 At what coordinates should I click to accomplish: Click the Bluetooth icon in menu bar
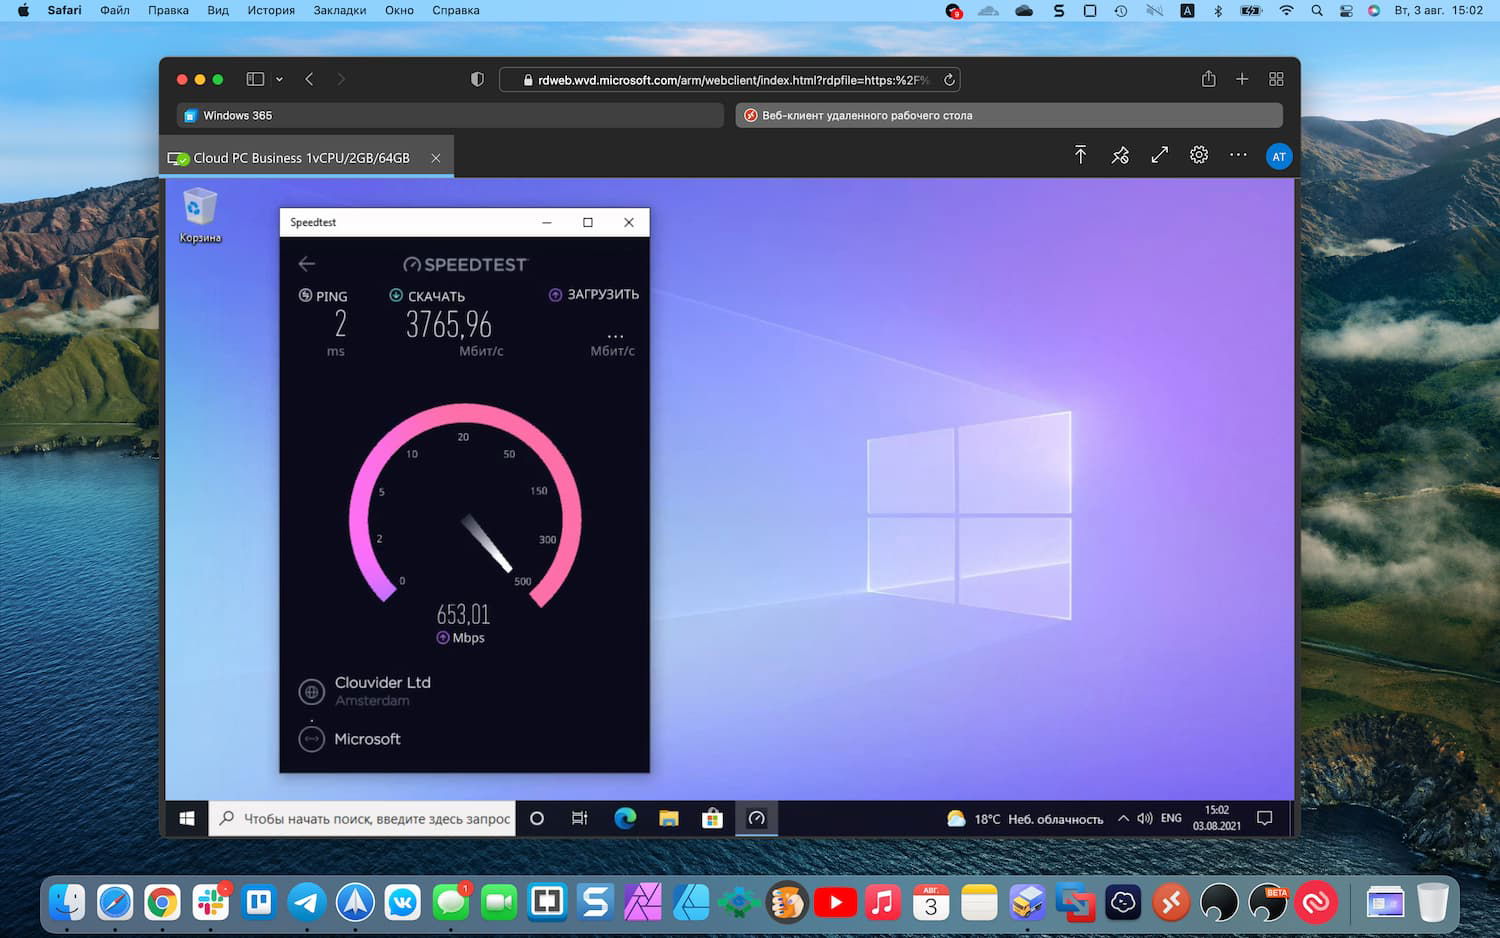pyautogui.click(x=1218, y=10)
